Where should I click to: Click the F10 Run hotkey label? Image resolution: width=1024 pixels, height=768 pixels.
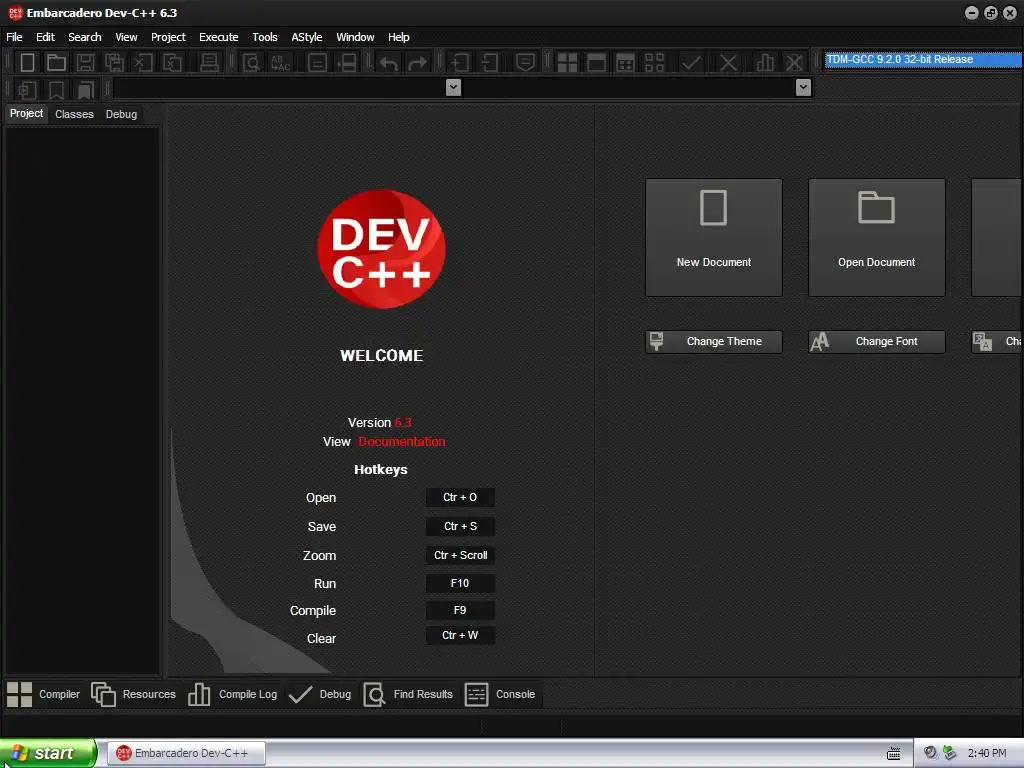[x=460, y=583]
